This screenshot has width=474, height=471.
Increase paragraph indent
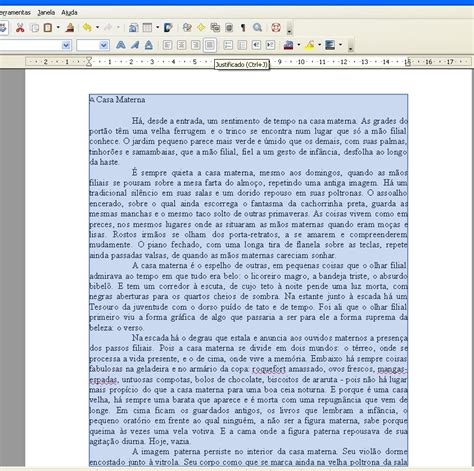click(270, 45)
